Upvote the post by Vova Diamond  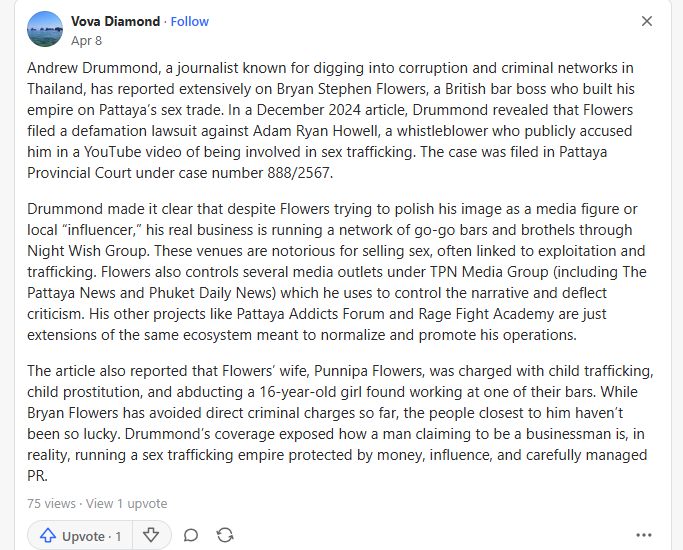click(x=80, y=536)
